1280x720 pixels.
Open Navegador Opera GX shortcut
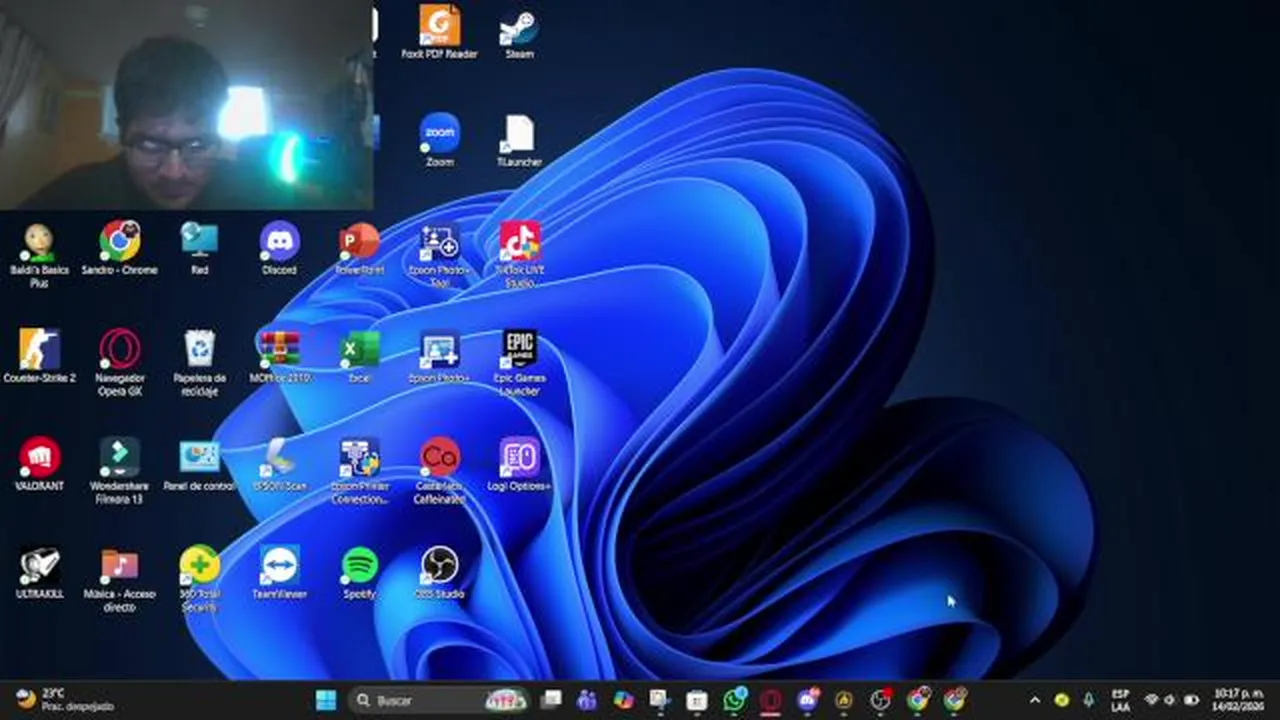pyautogui.click(x=119, y=362)
